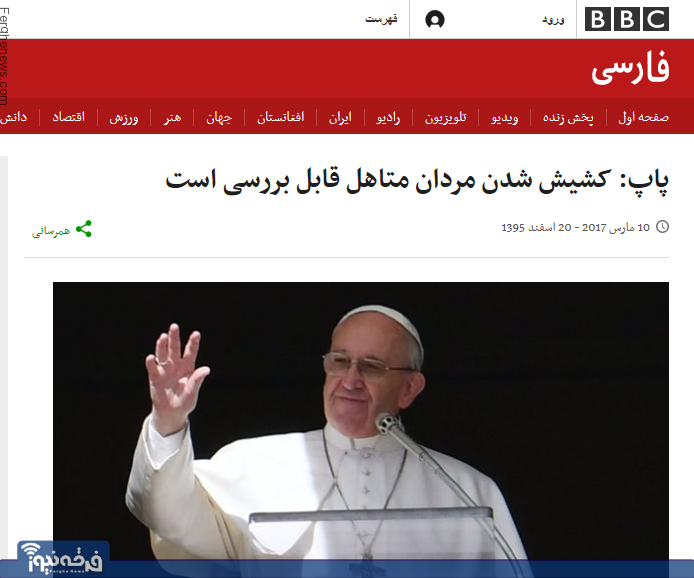
Task: Open the پخش زنده tab
Action: pyautogui.click(x=568, y=118)
